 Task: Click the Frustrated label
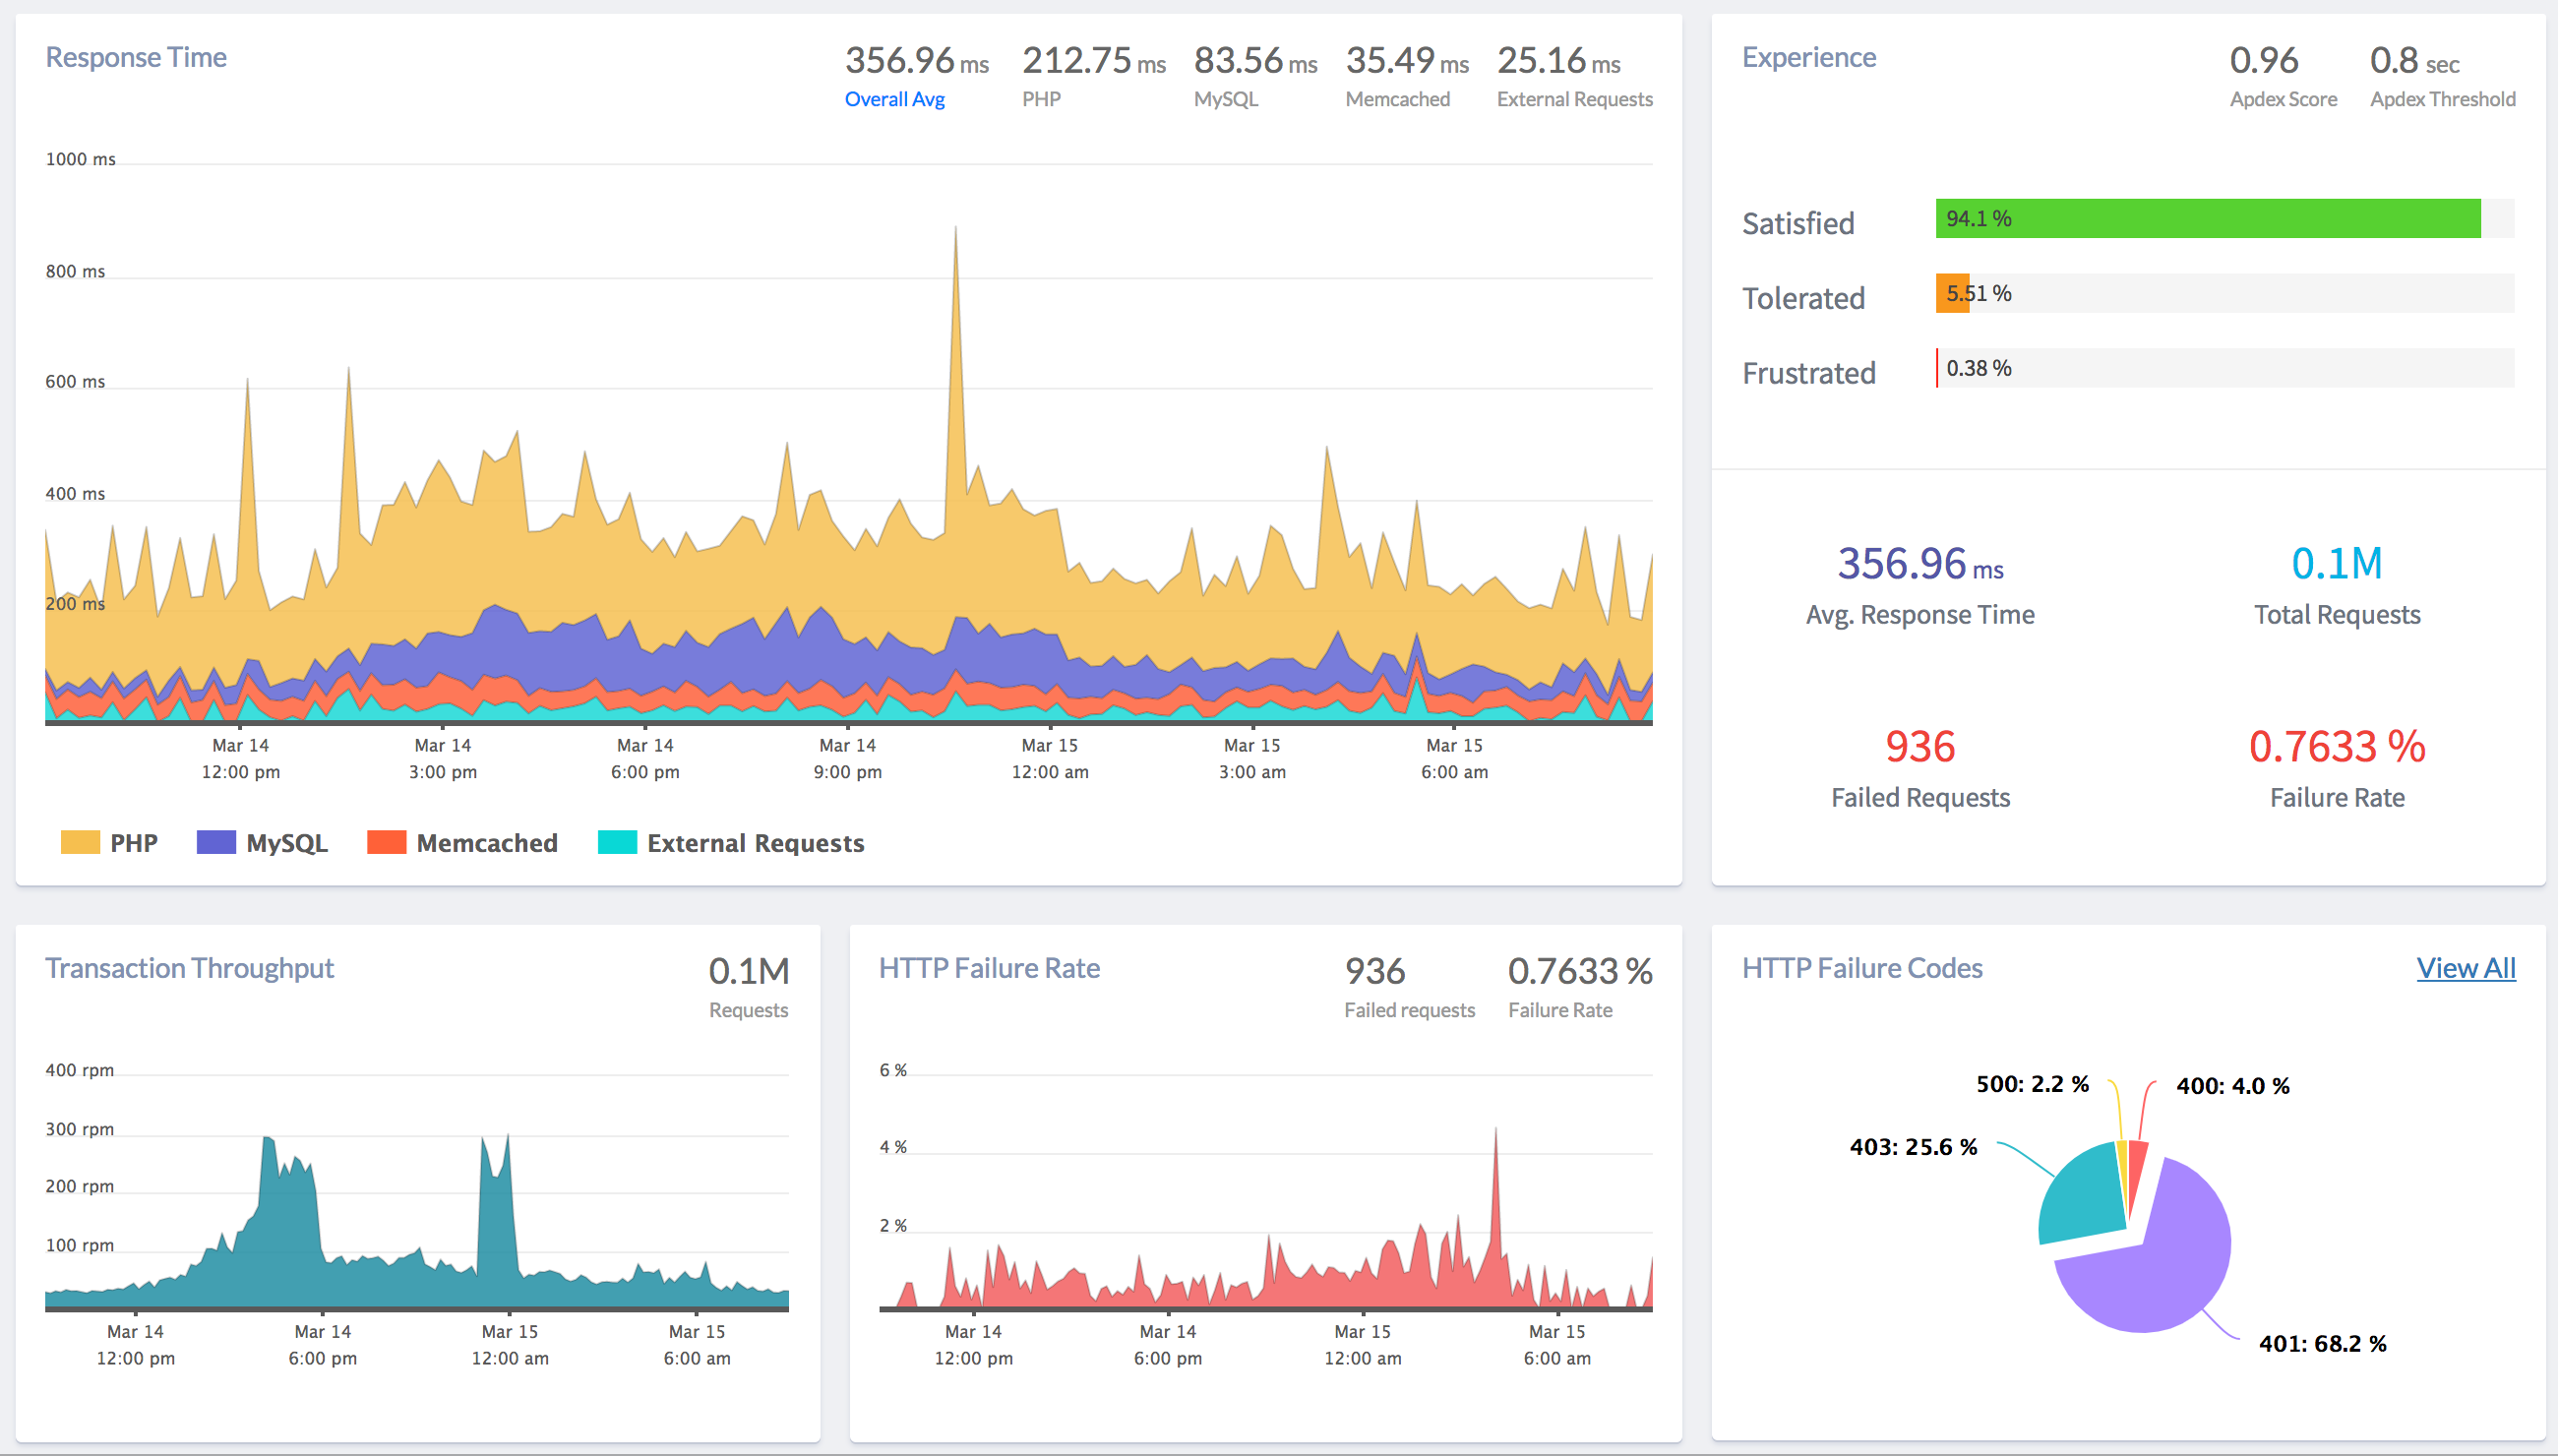tap(1808, 373)
